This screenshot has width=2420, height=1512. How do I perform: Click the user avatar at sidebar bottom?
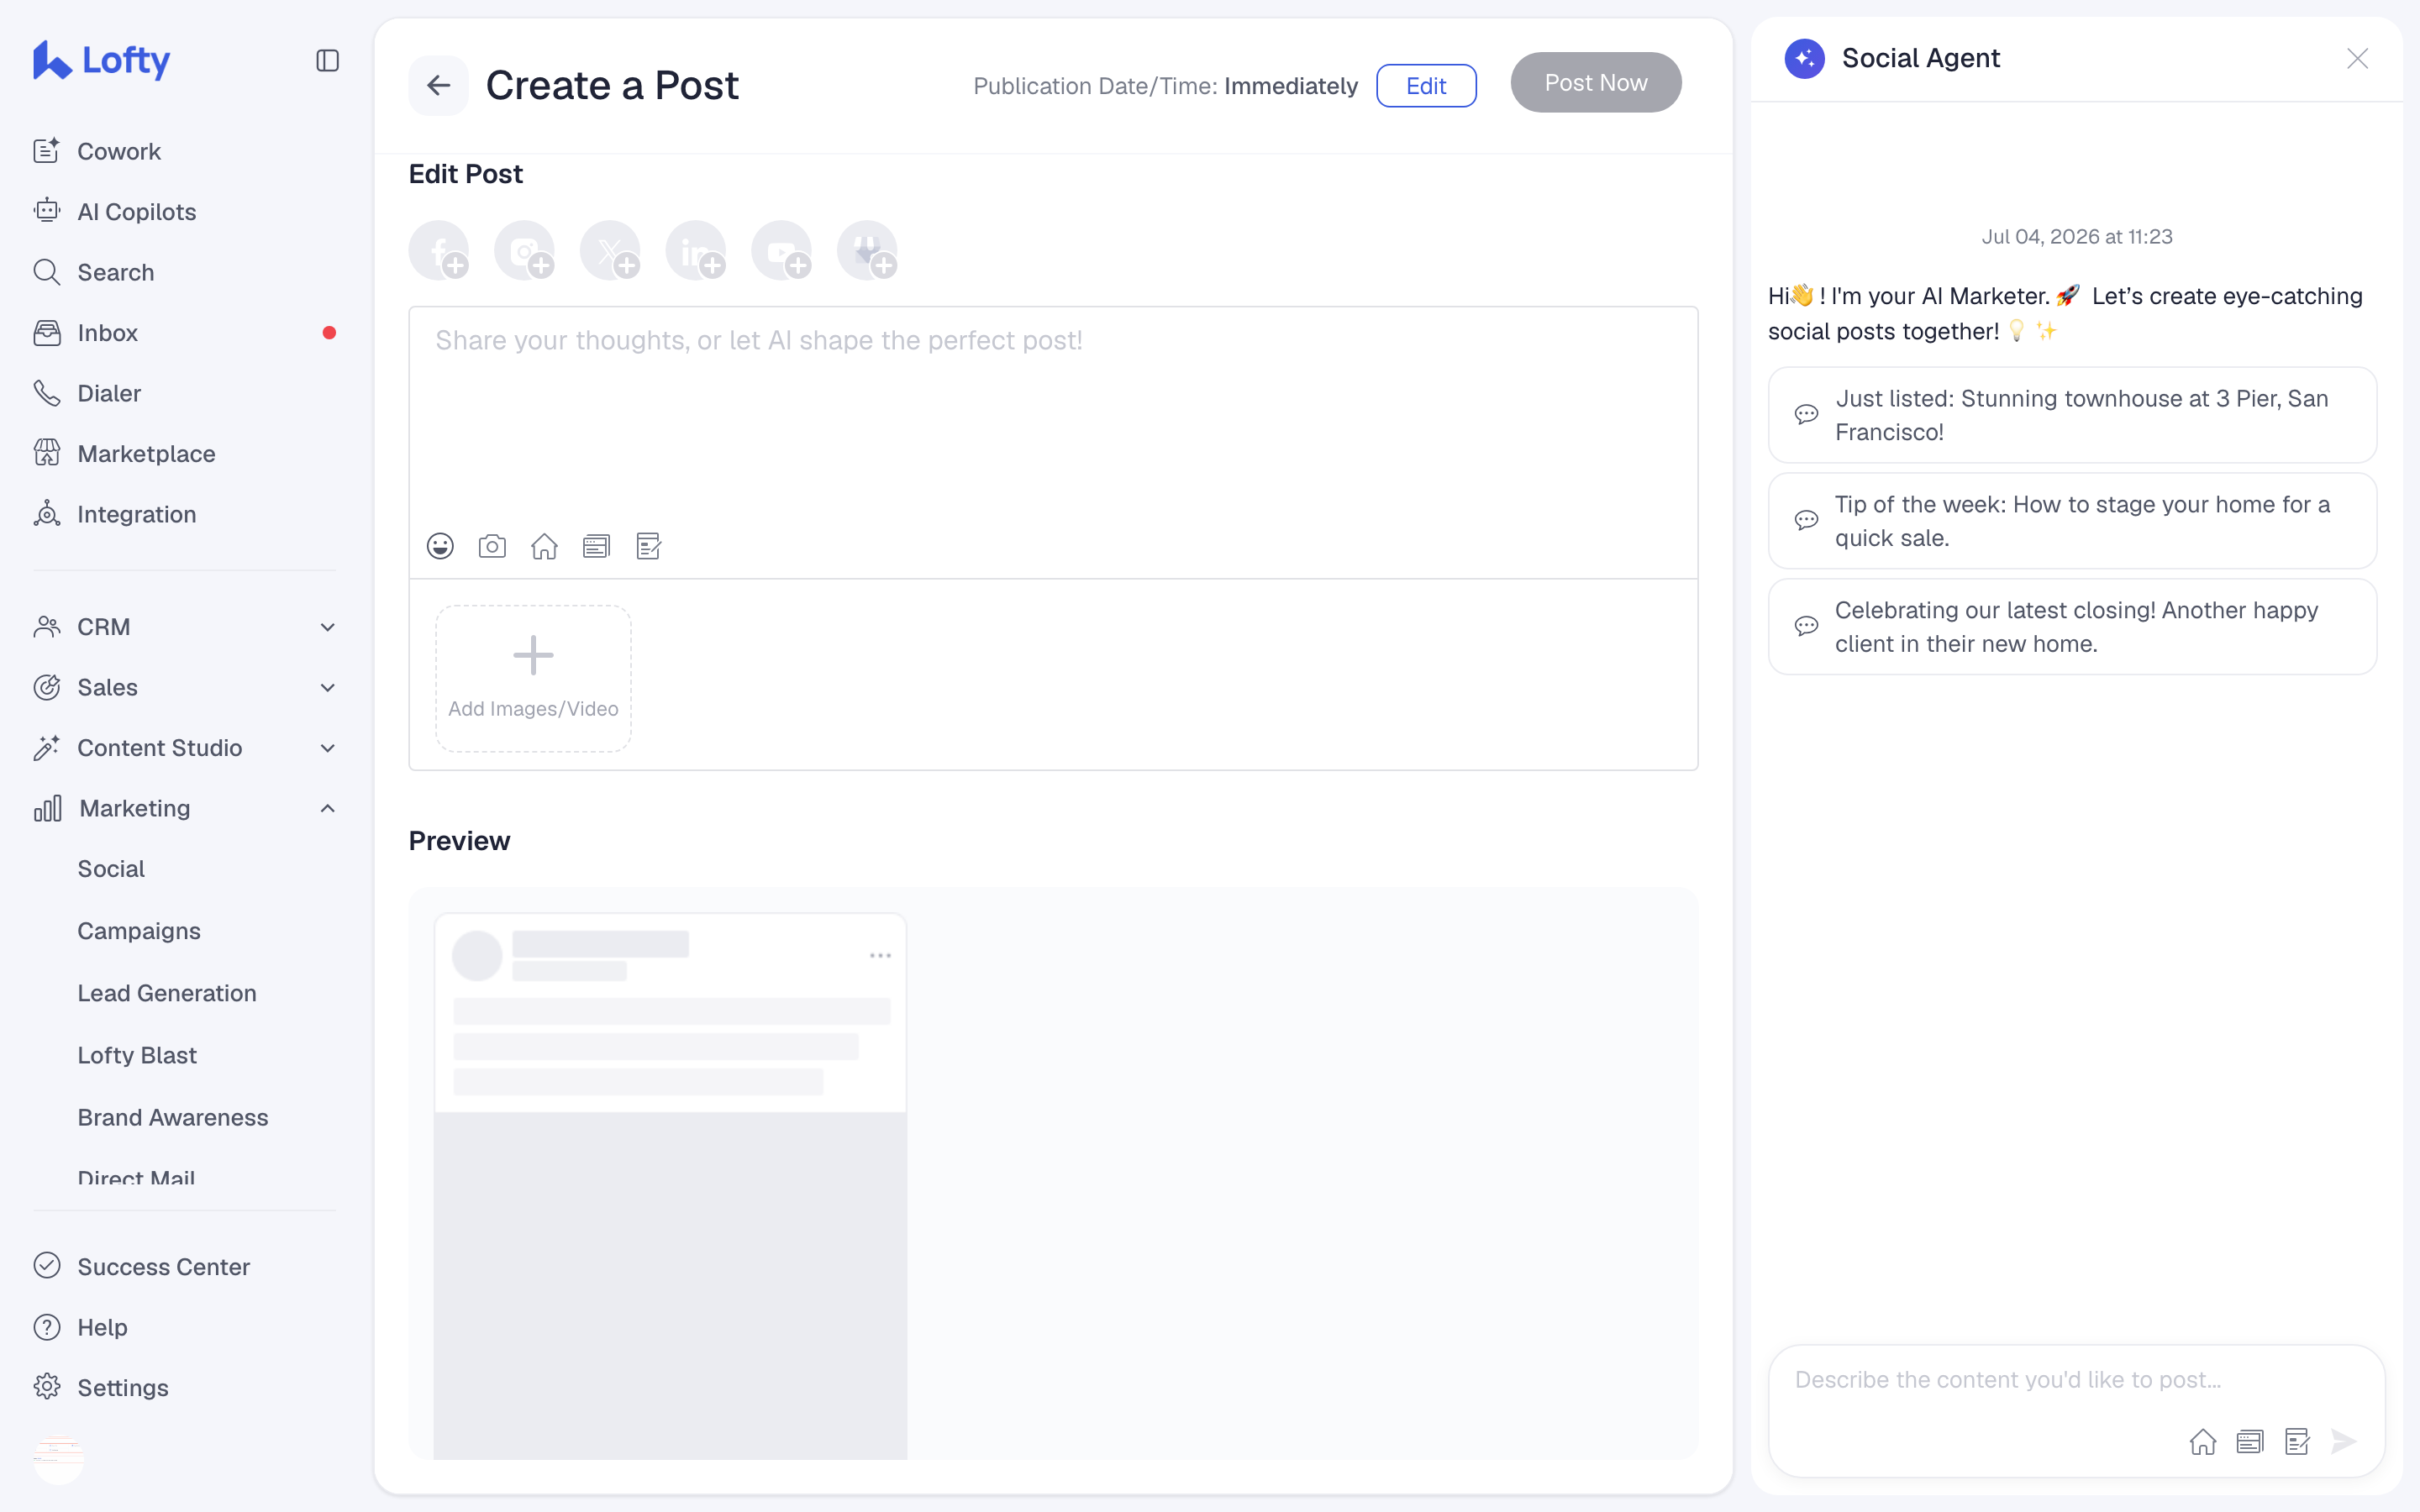pyautogui.click(x=59, y=1458)
